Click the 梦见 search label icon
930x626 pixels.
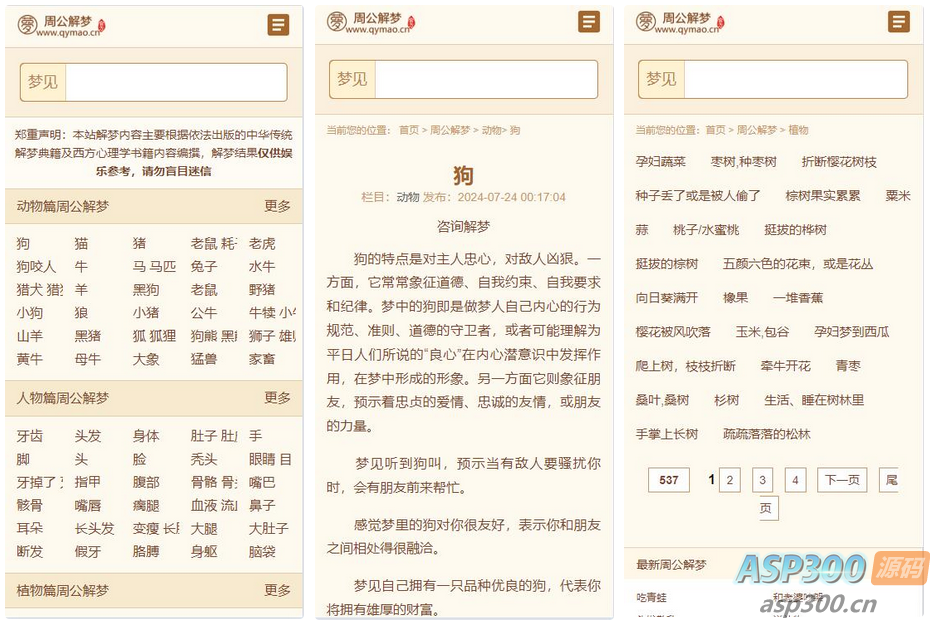tap(43, 80)
